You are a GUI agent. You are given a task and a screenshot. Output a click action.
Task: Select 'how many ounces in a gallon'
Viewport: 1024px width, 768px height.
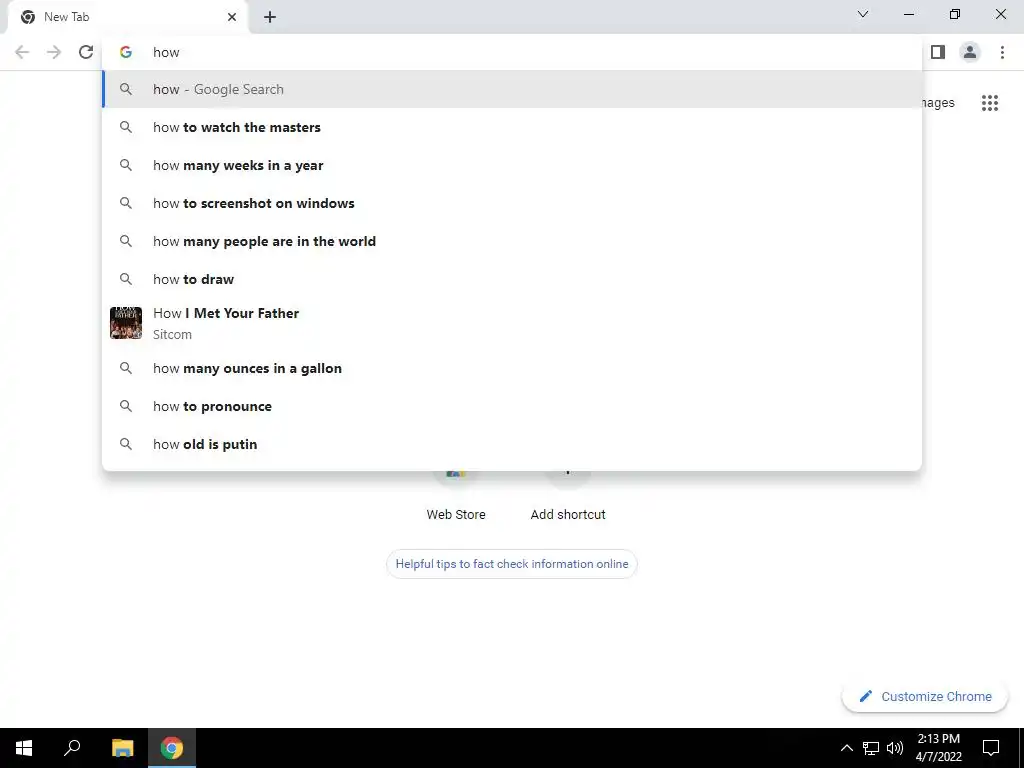coord(512,368)
